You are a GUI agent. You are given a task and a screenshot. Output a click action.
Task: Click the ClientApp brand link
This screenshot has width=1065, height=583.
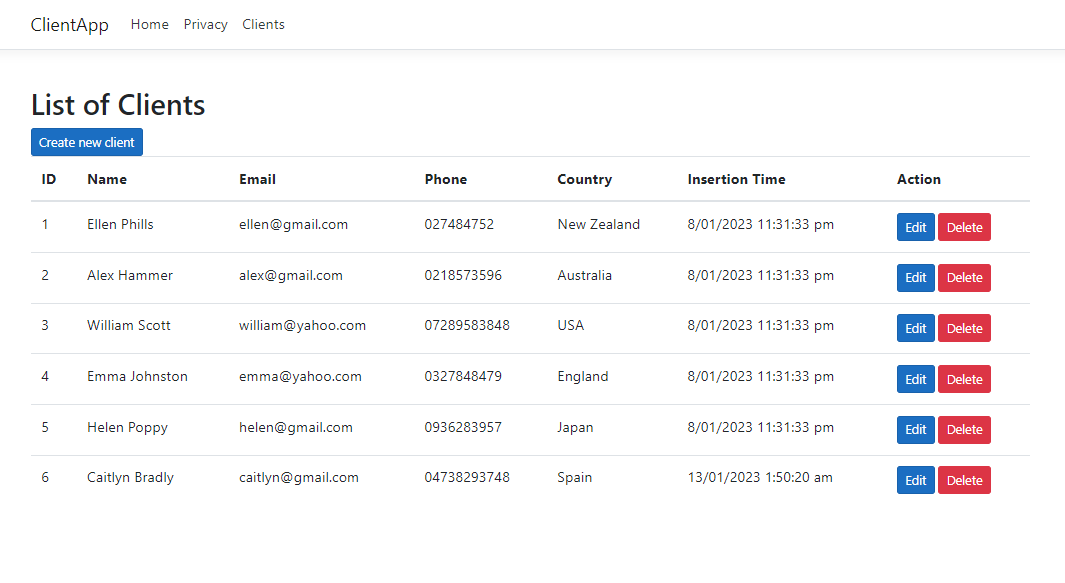click(69, 25)
